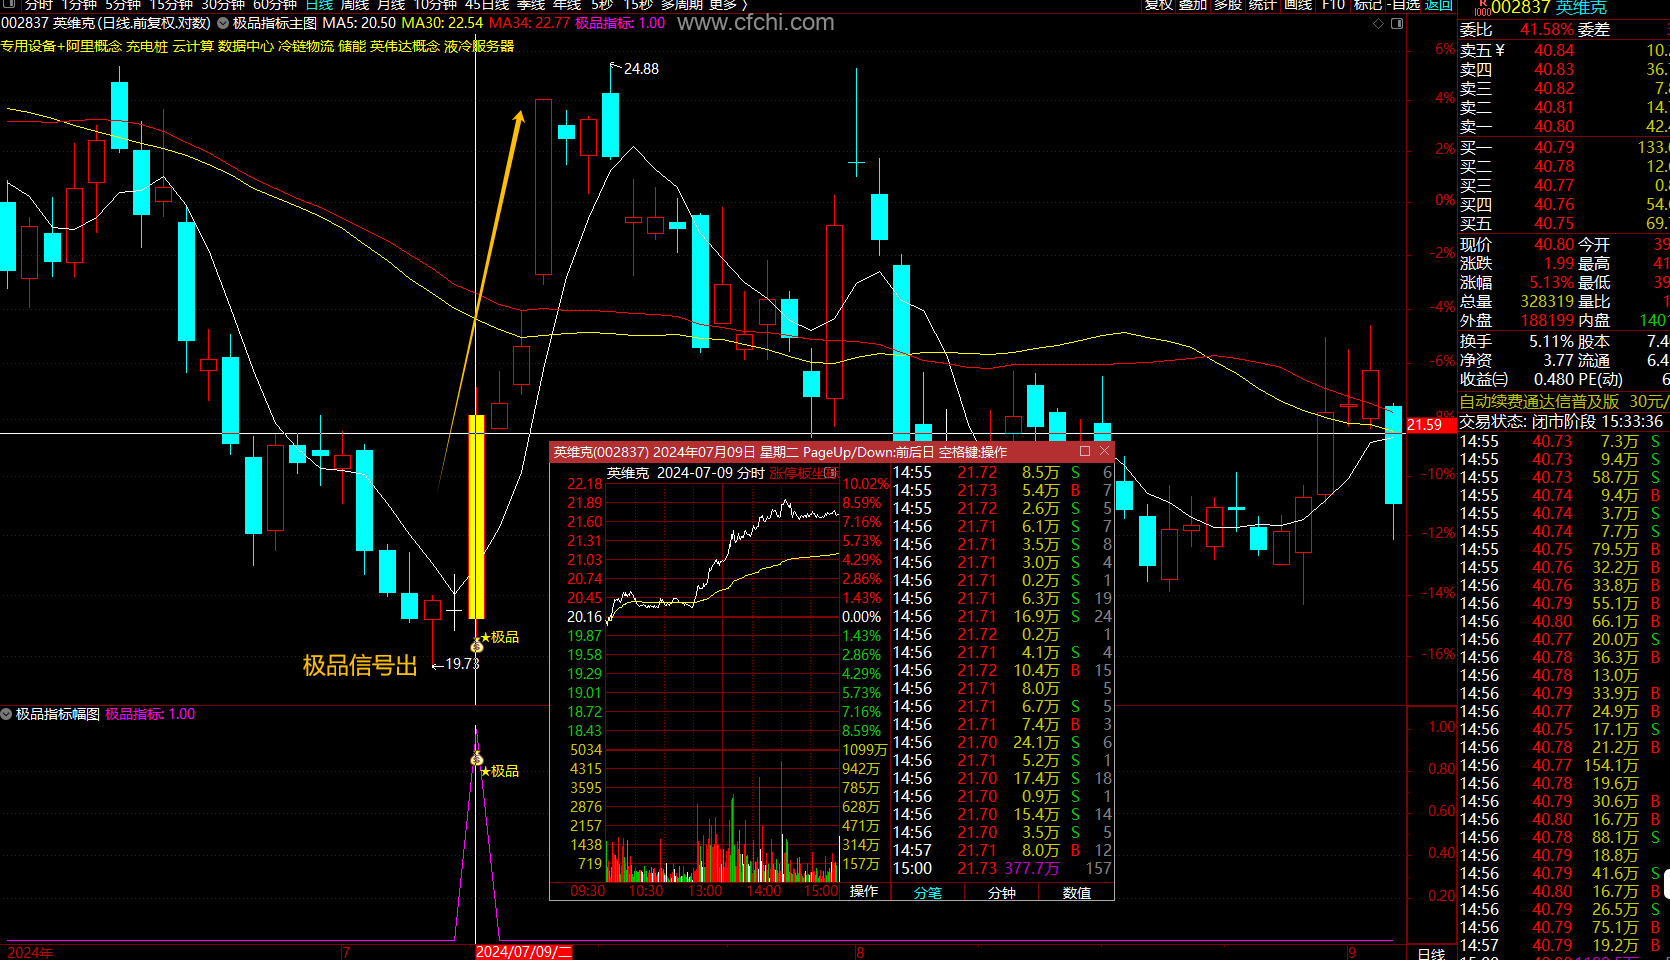Image resolution: width=1670 pixels, height=960 pixels.
Task: Click the MA5: 20.50 indicator value
Action: 359,23
